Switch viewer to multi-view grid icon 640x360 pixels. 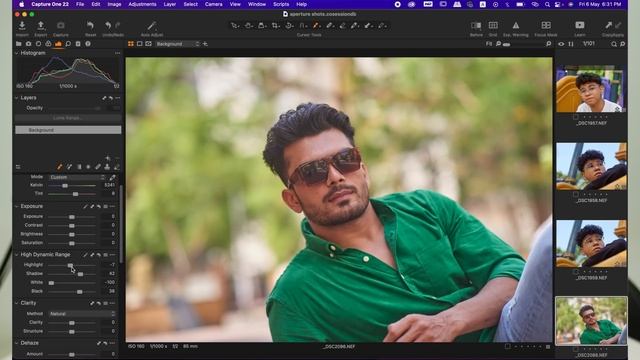click(x=131, y=44)
